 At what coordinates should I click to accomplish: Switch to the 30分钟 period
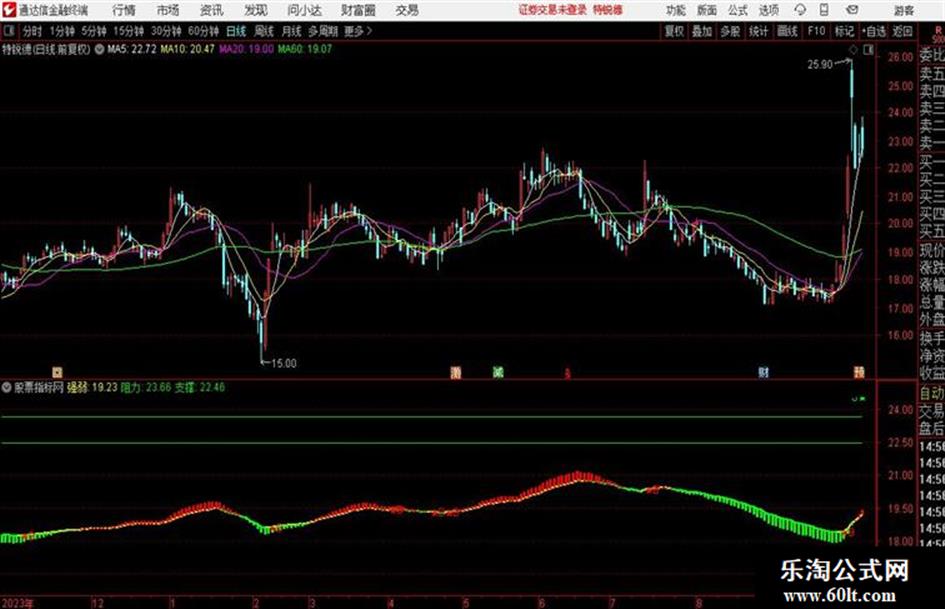click(x=166, y=31)
